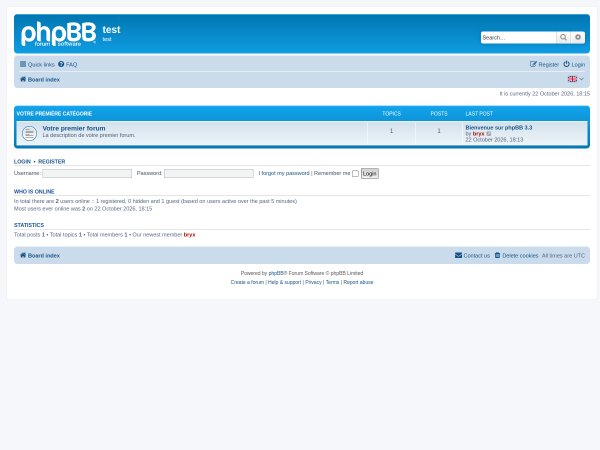Click Register in the top navigation

[x=544, y=64]
